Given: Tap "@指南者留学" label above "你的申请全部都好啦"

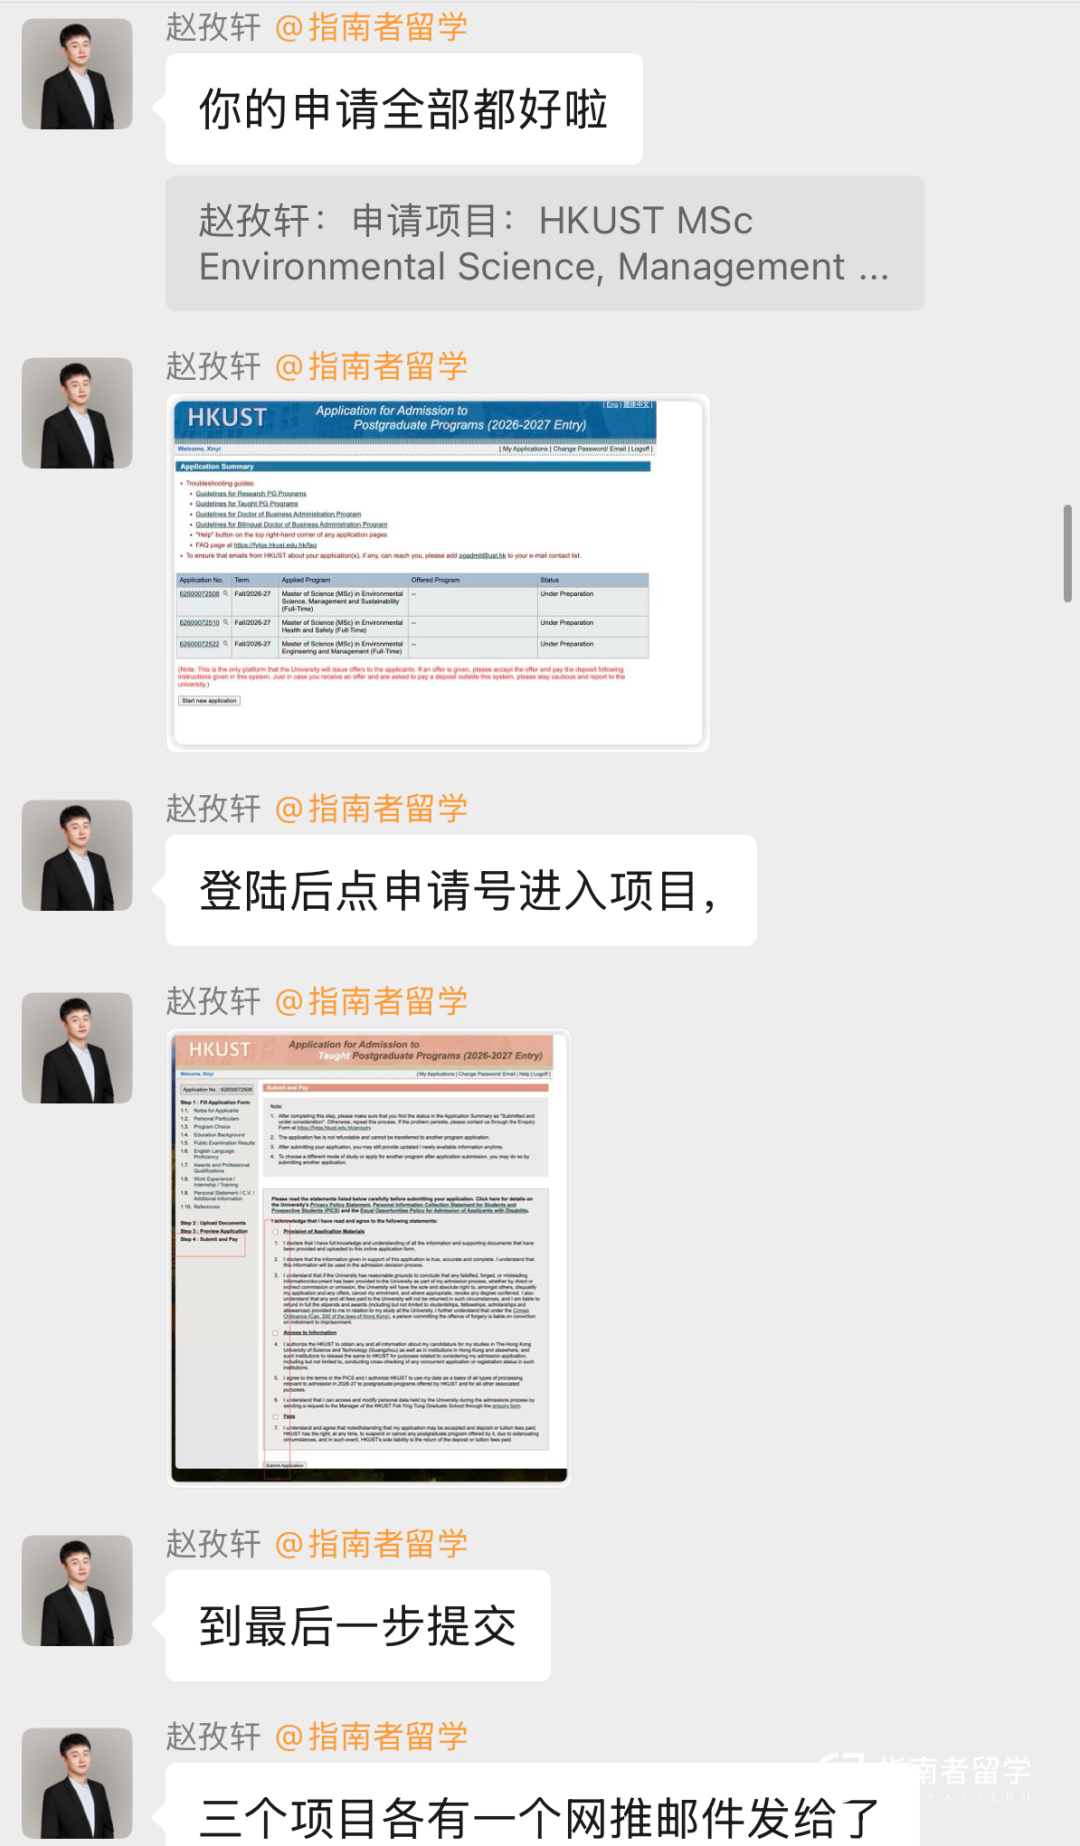Looking at the screenshot, I should (x=370, y=27).
